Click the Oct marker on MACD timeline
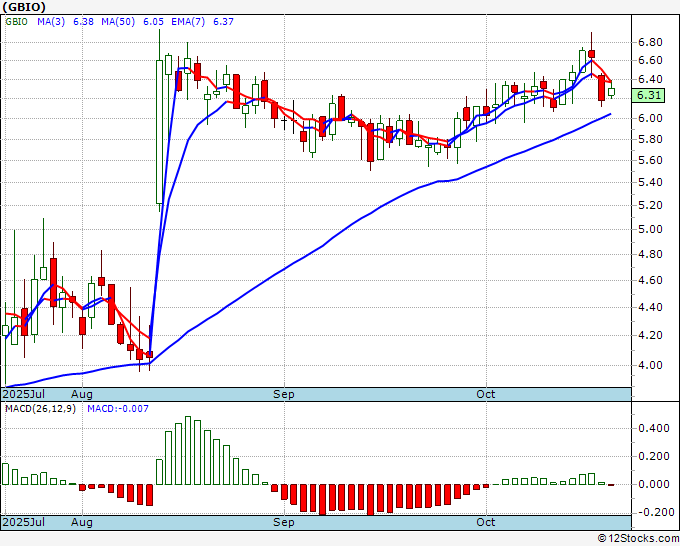 [485, 522]
